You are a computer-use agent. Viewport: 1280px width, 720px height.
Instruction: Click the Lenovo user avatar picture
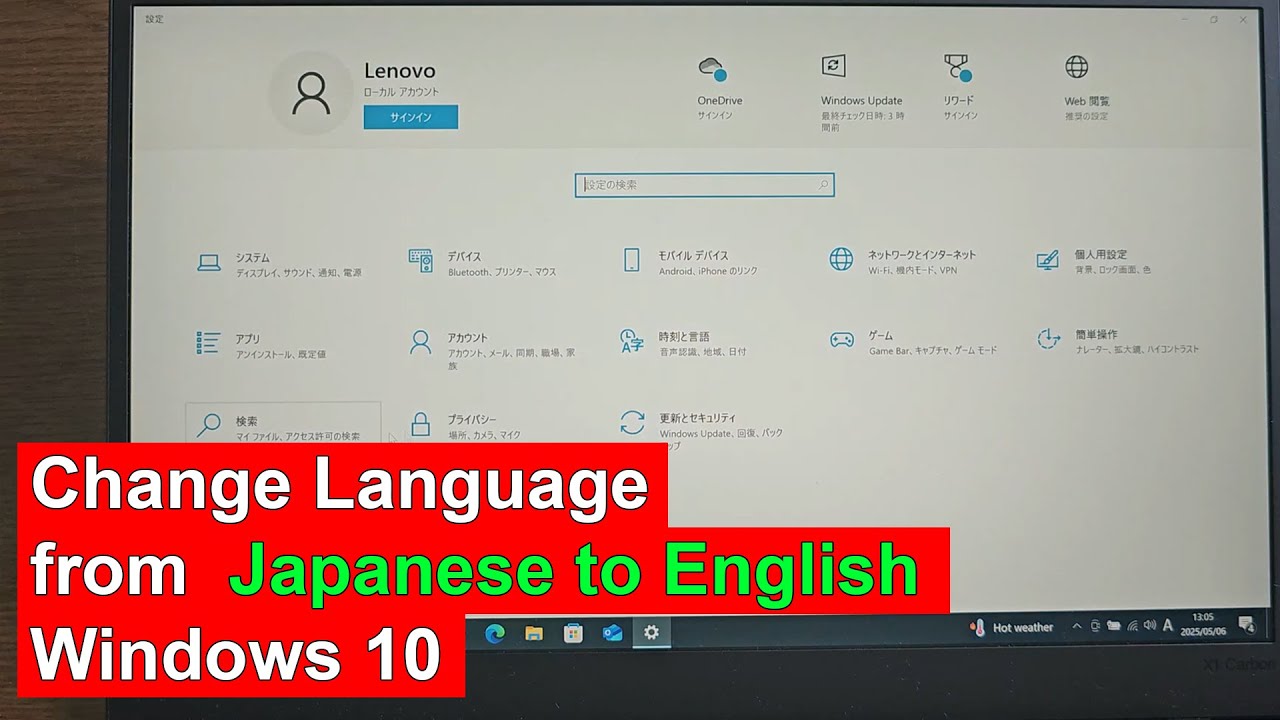(x=311, y=92)
